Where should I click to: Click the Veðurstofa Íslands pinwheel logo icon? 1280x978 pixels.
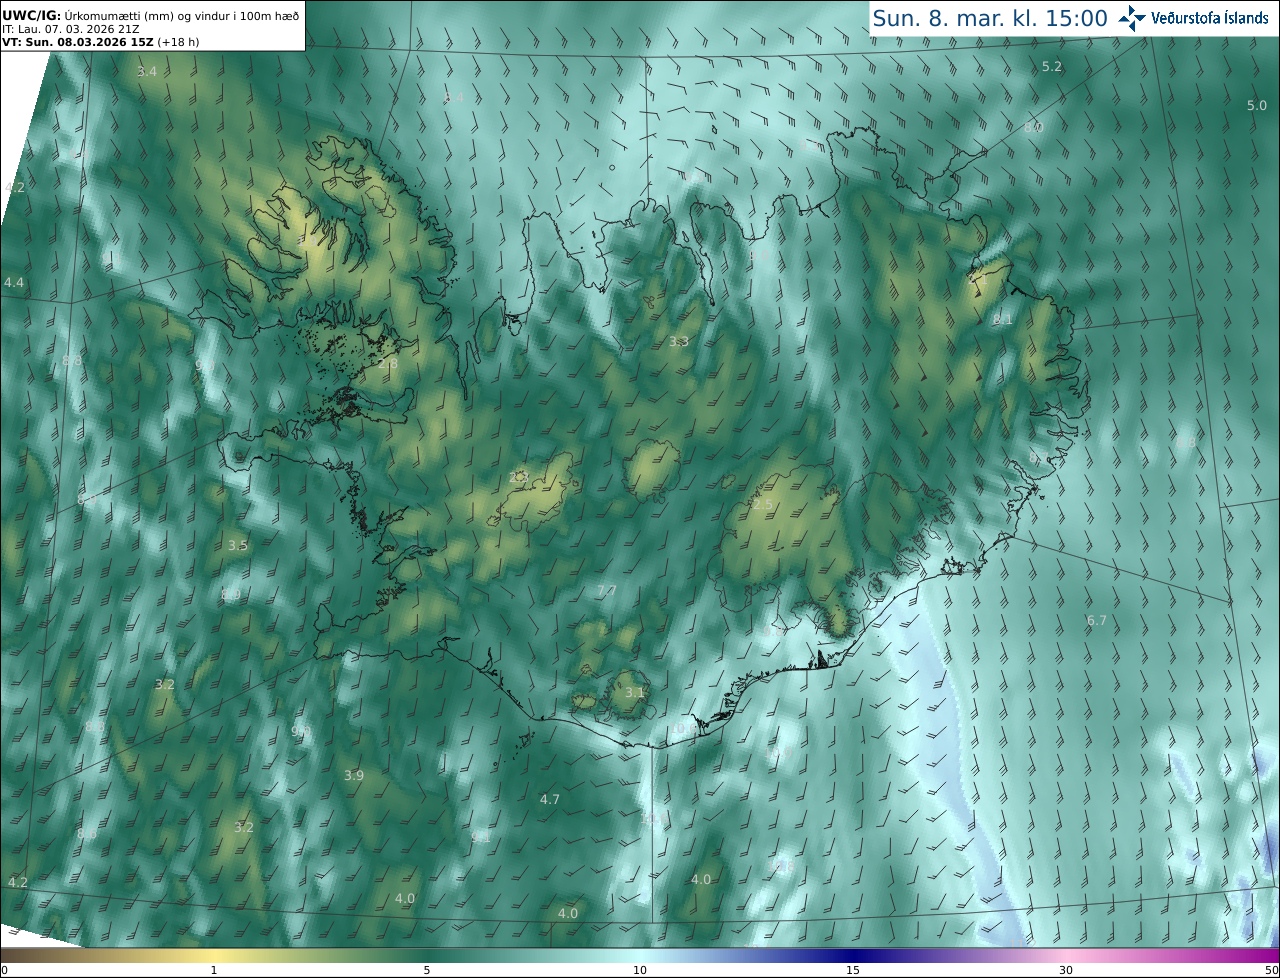pyautogui.click(x=1132, y=18)
